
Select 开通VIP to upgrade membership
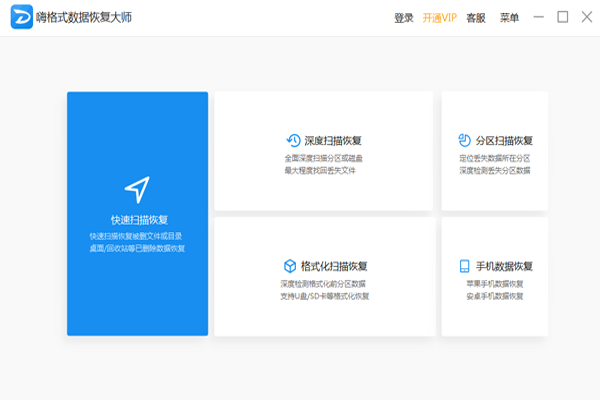[x=440, y=18]
